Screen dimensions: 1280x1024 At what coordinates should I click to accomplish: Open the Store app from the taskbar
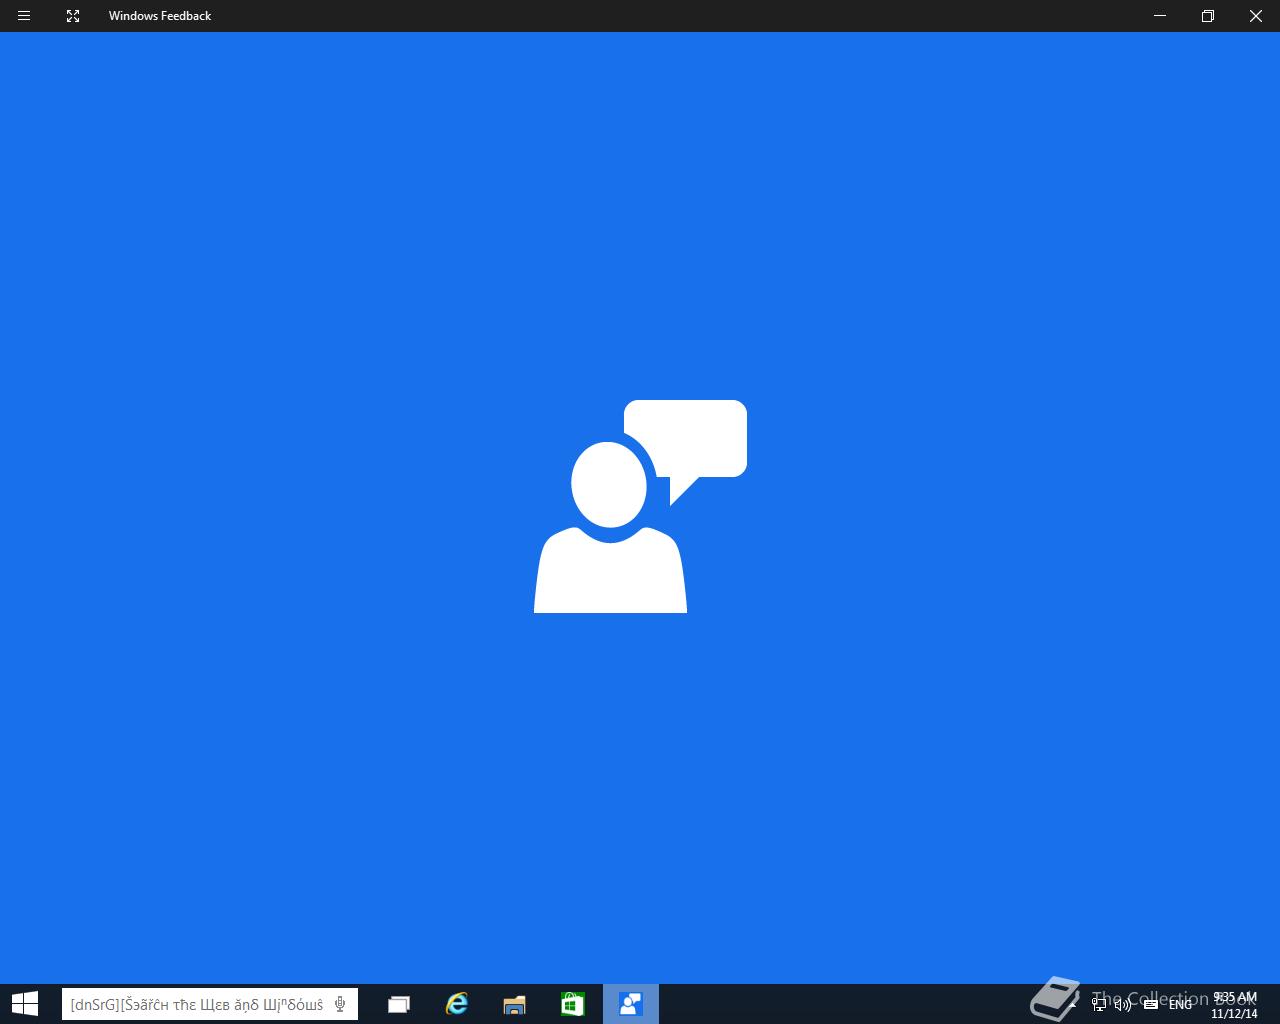point(572,1004)
